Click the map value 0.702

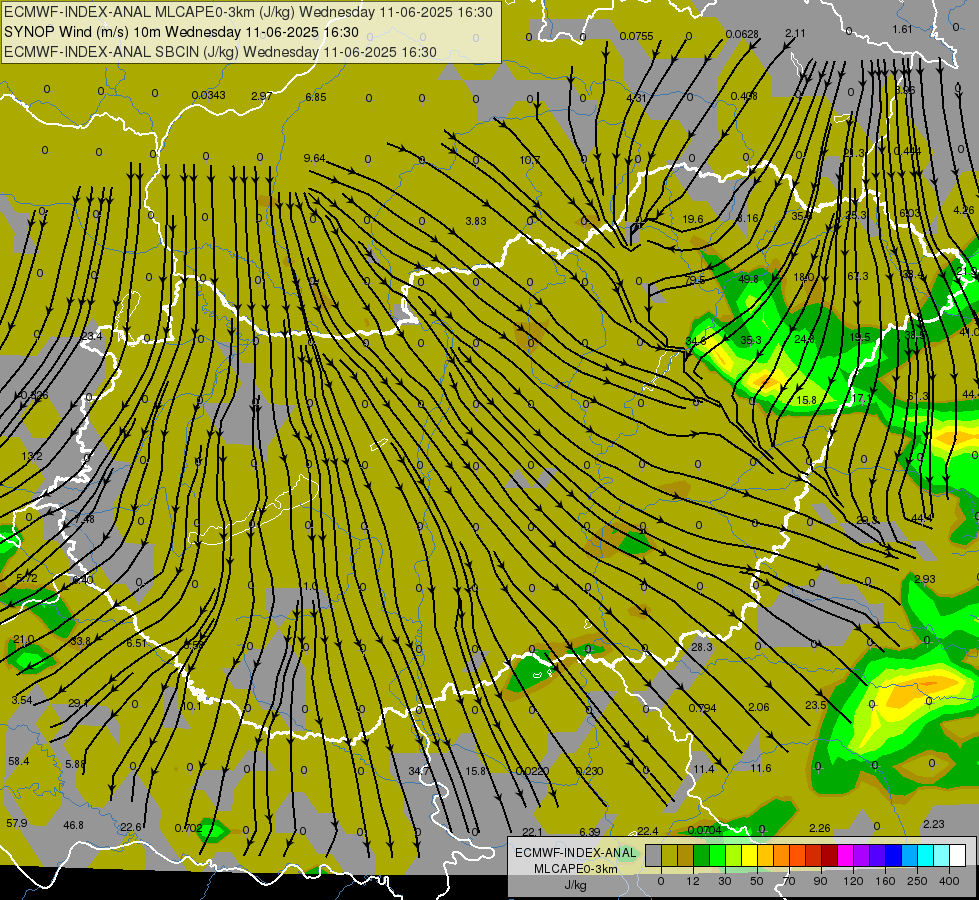click(189, 828)
